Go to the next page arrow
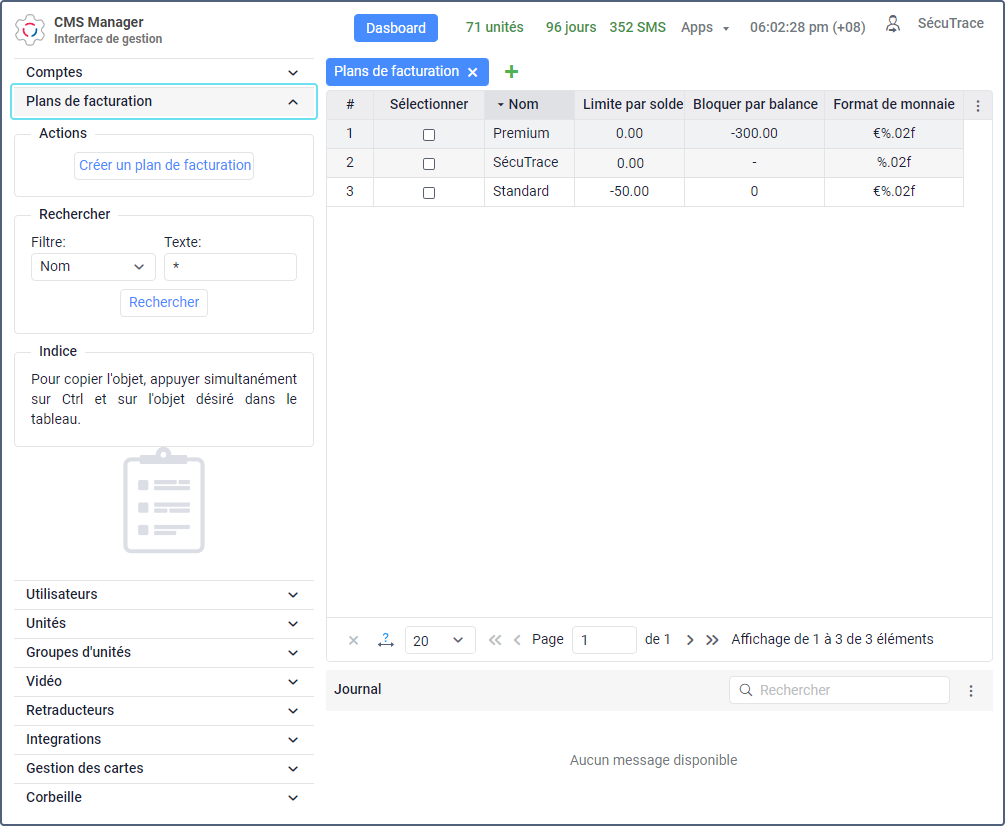Image resolution: width=1005 pixels, height=826 pixels. pyautogui.click(x=690, y=640)
